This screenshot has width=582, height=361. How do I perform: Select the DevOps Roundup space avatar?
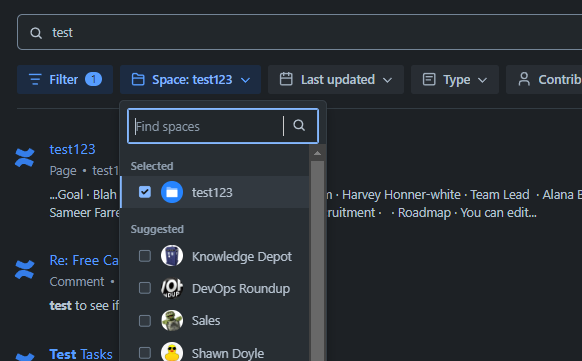(x=172, y=288)
